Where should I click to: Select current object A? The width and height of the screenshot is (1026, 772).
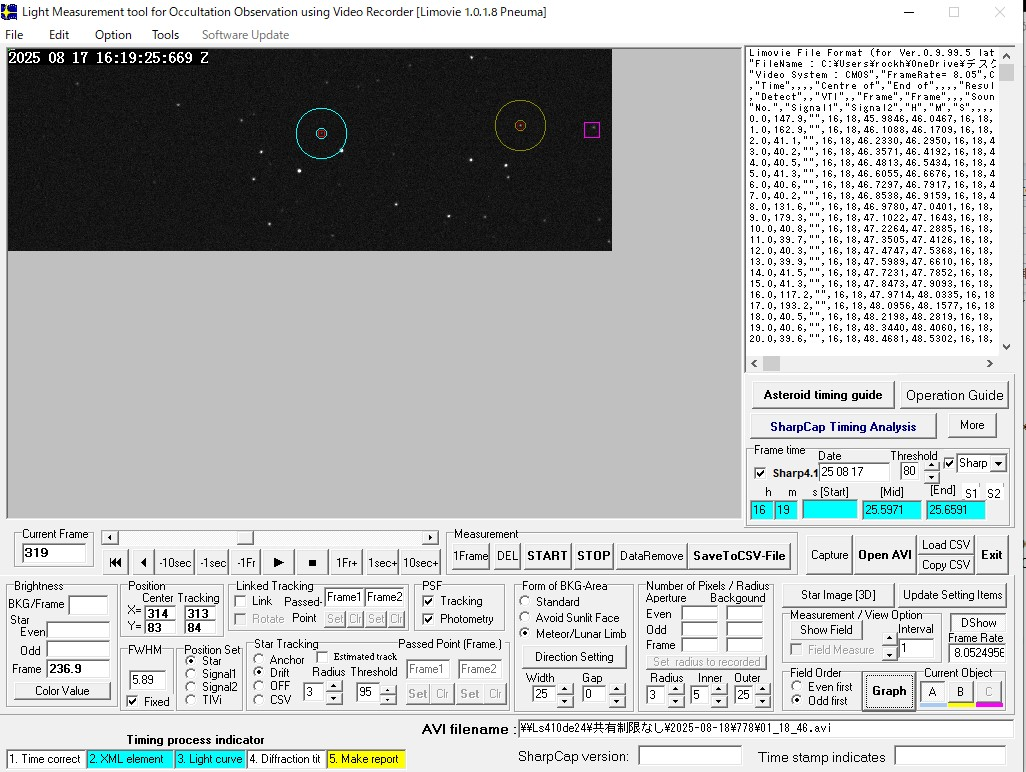point(932,691)
